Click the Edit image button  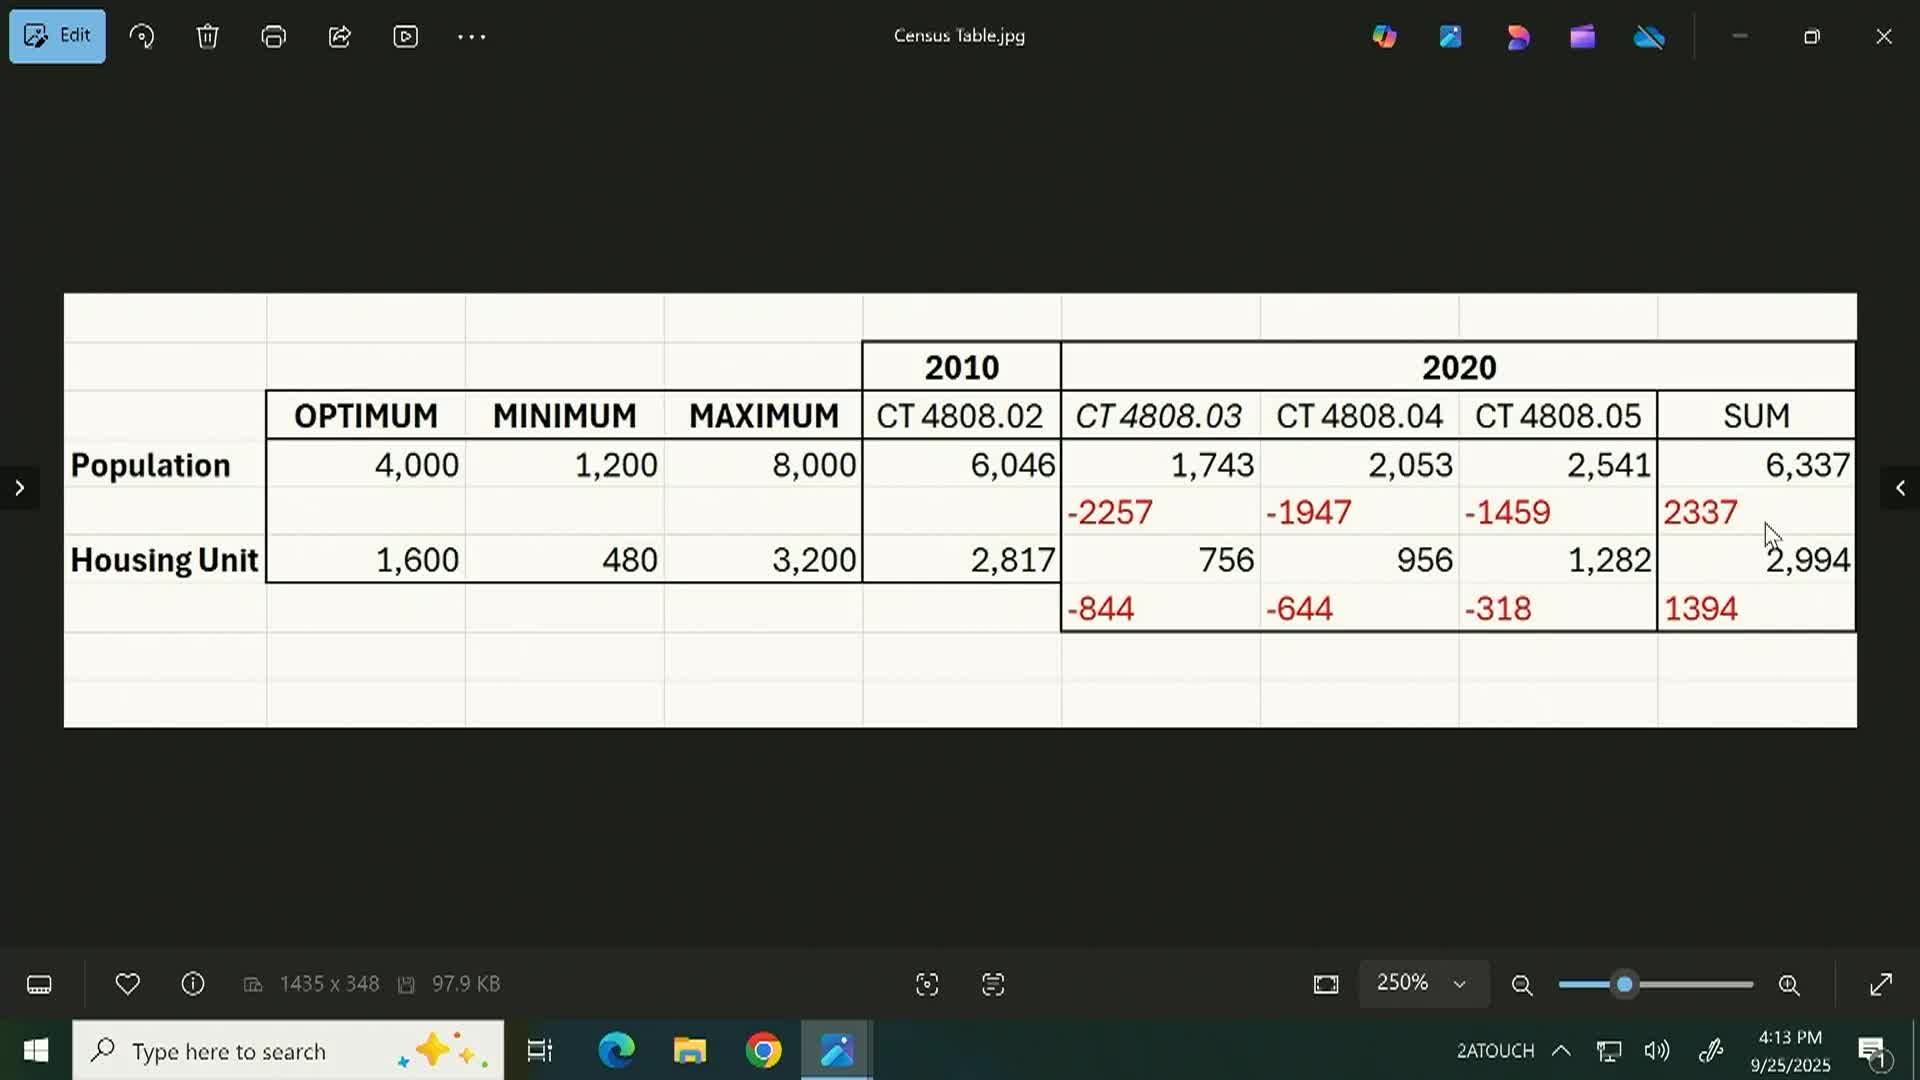click(x=57, y=36)
